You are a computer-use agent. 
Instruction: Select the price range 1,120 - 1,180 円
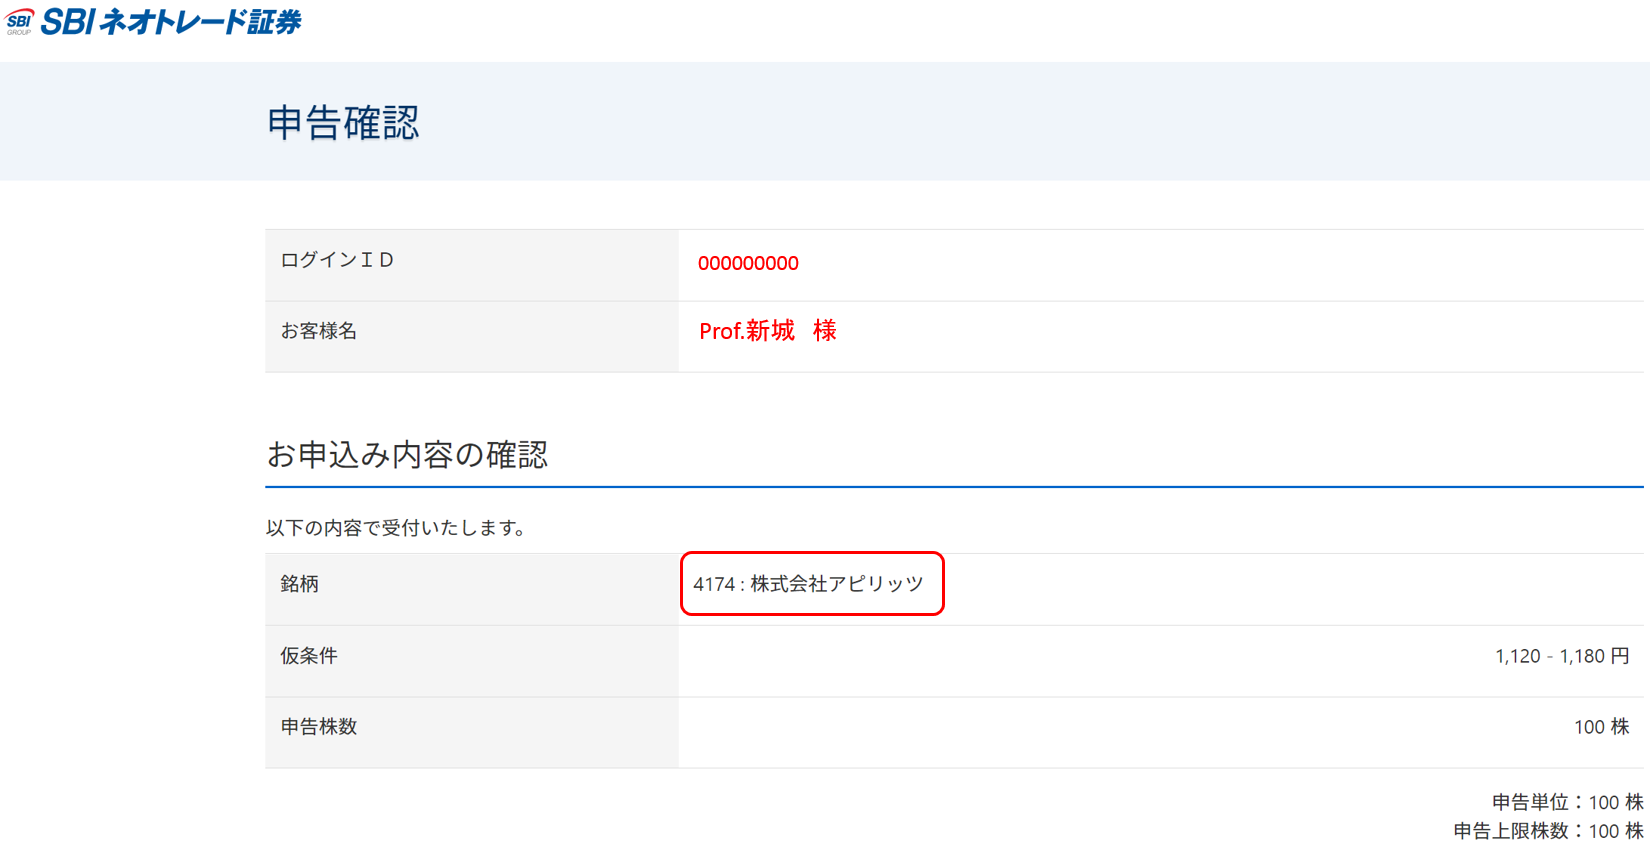point(1562,656)
